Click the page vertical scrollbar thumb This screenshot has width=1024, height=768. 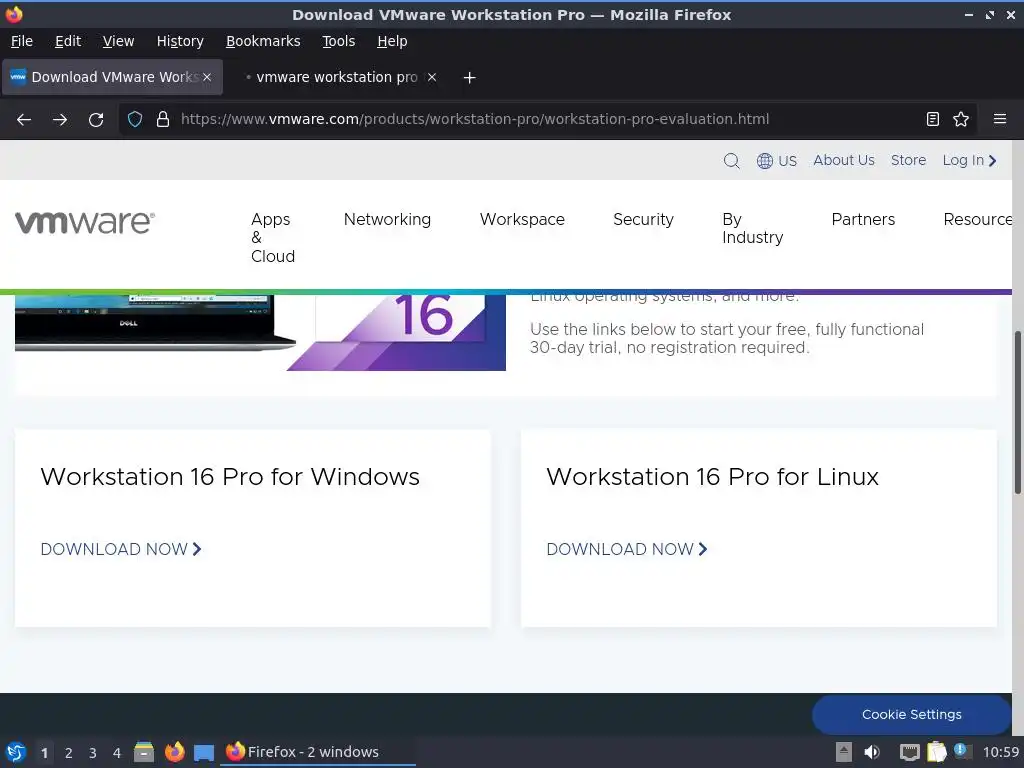[x=1017, y=413]
